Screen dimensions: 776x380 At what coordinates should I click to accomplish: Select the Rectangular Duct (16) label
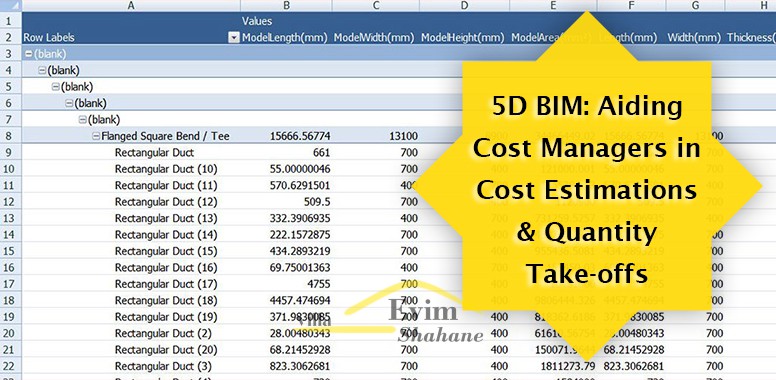(x=166, y=267)
